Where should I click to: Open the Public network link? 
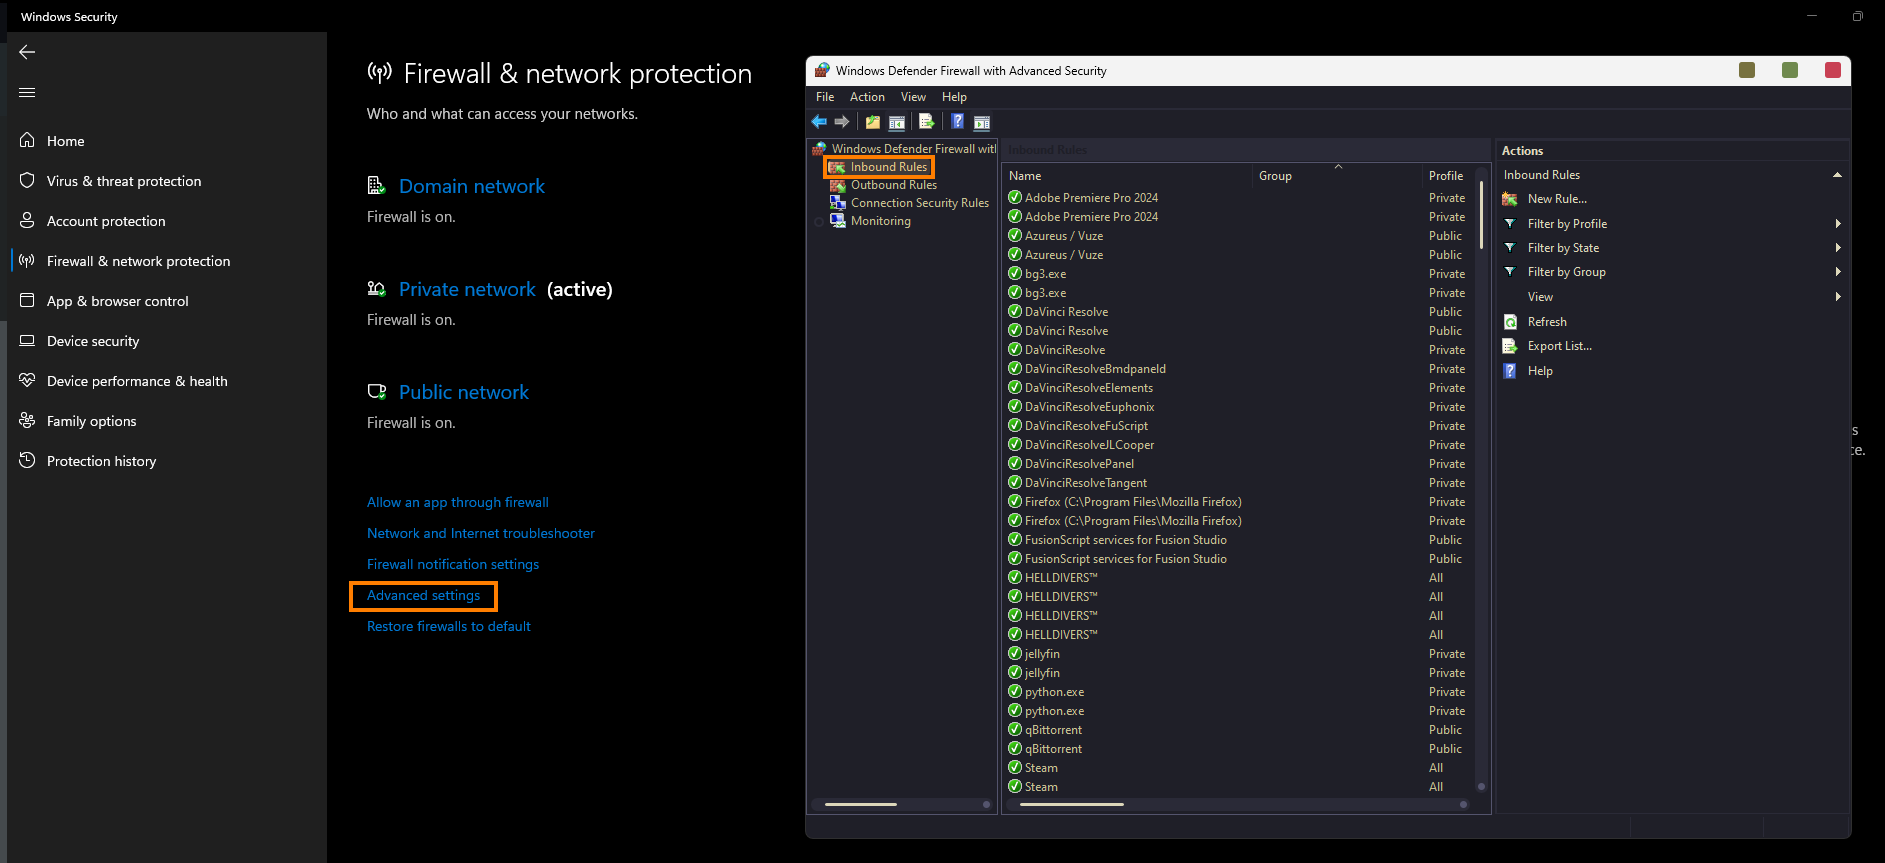pos(464,392)
